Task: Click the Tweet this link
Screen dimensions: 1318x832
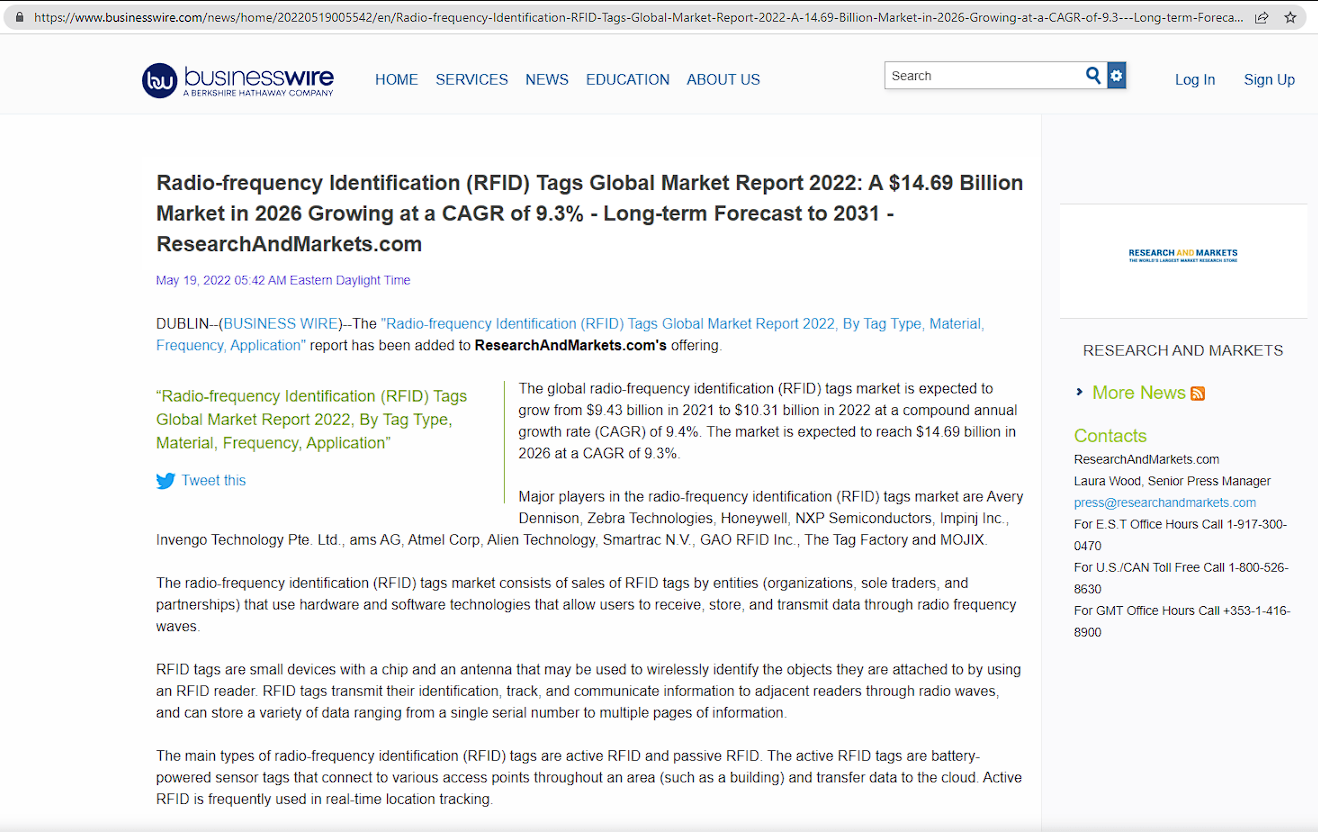Action: point(213,481)
